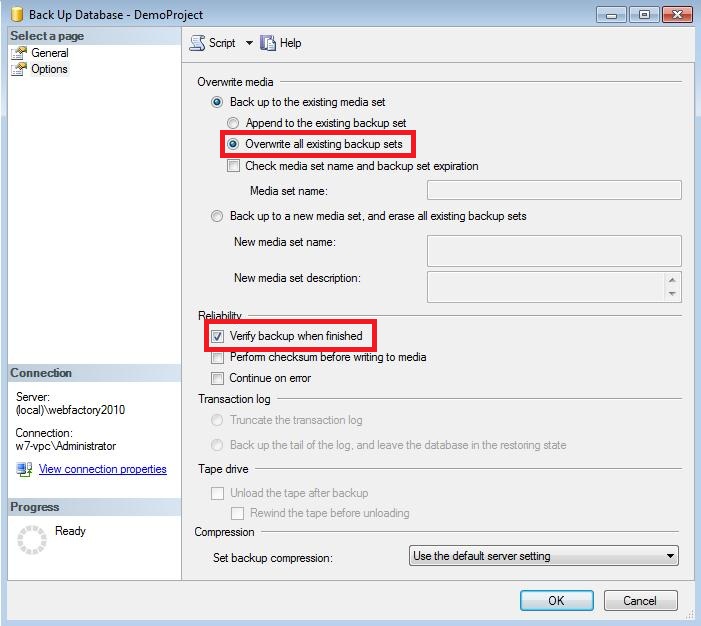This screenshot has height=626, width=701.
Task: Open the backup compression dropdown
Action: 545,556
